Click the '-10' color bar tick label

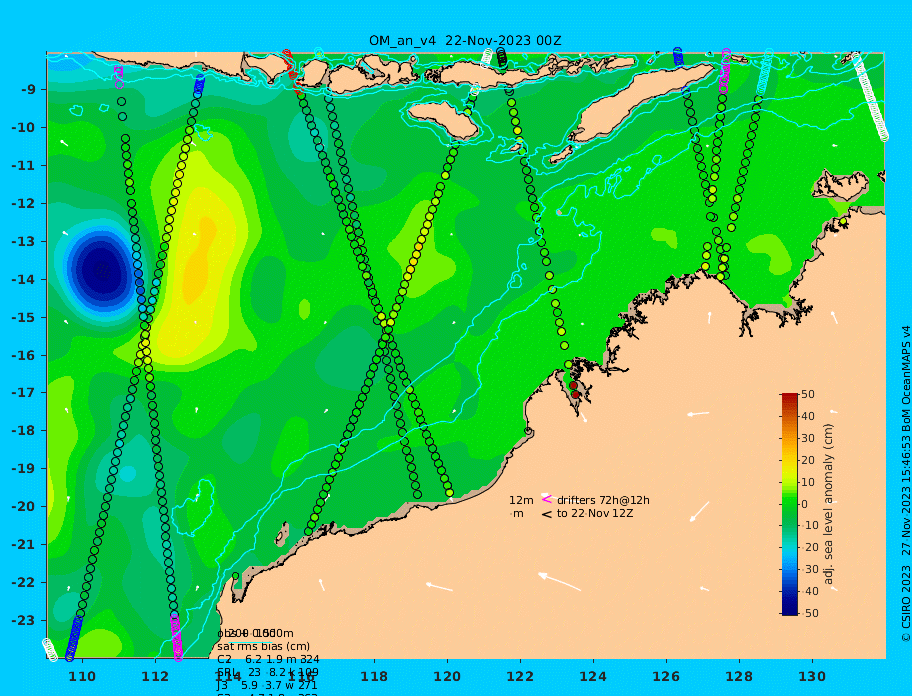810,525
